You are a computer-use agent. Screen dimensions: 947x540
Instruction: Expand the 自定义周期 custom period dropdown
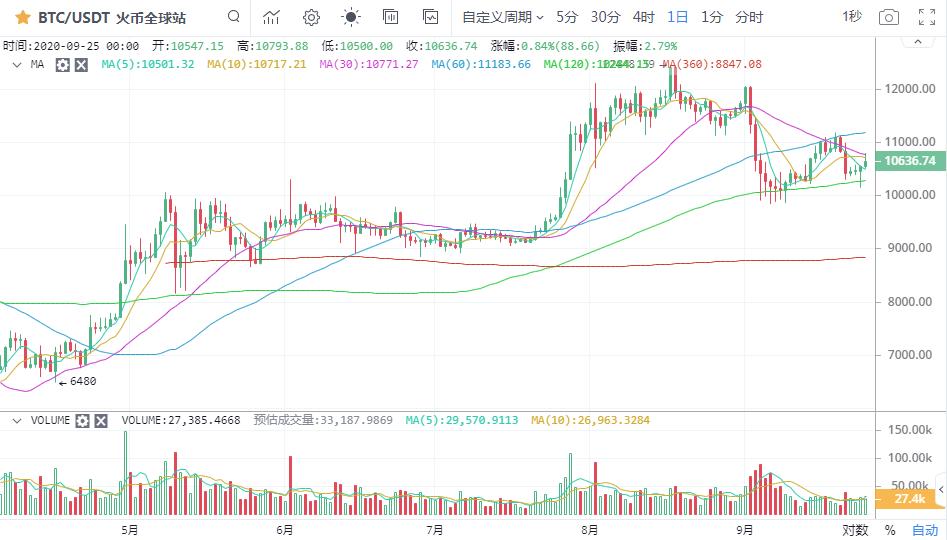pyautogui.click(x=502, y=17)
